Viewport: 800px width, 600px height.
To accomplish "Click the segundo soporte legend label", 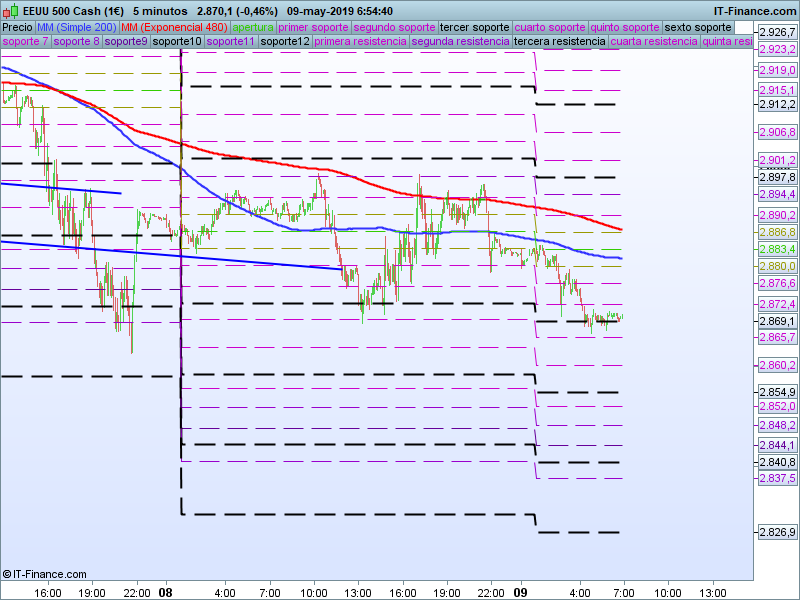I will tap(394, 27).
